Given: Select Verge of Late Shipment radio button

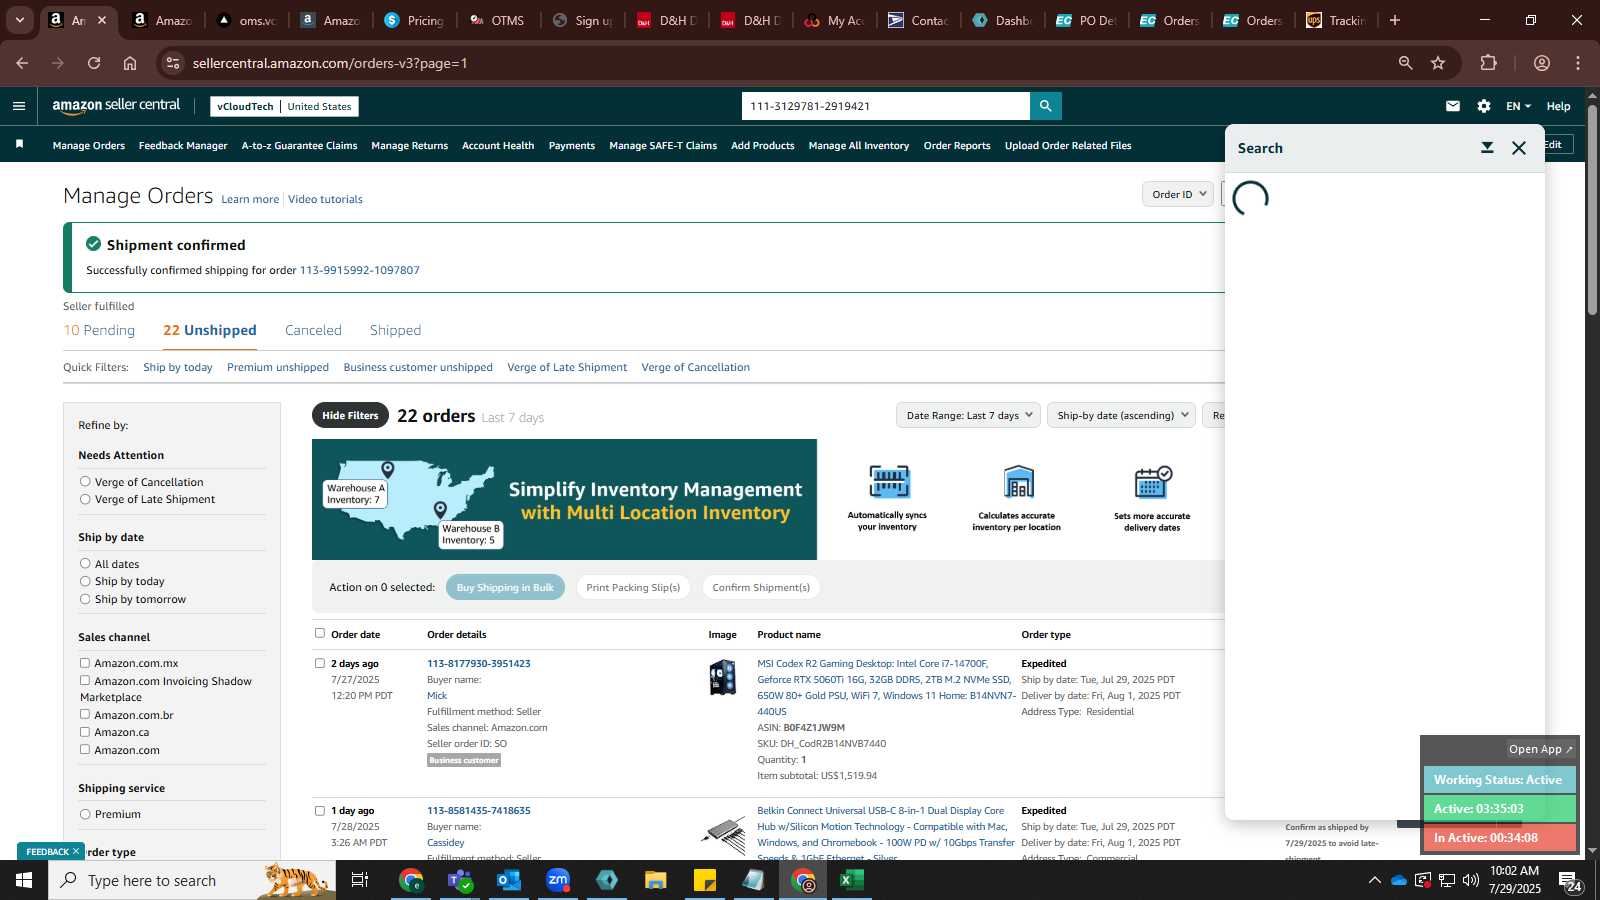Looking at the screenshot, I should click(85, 499).
